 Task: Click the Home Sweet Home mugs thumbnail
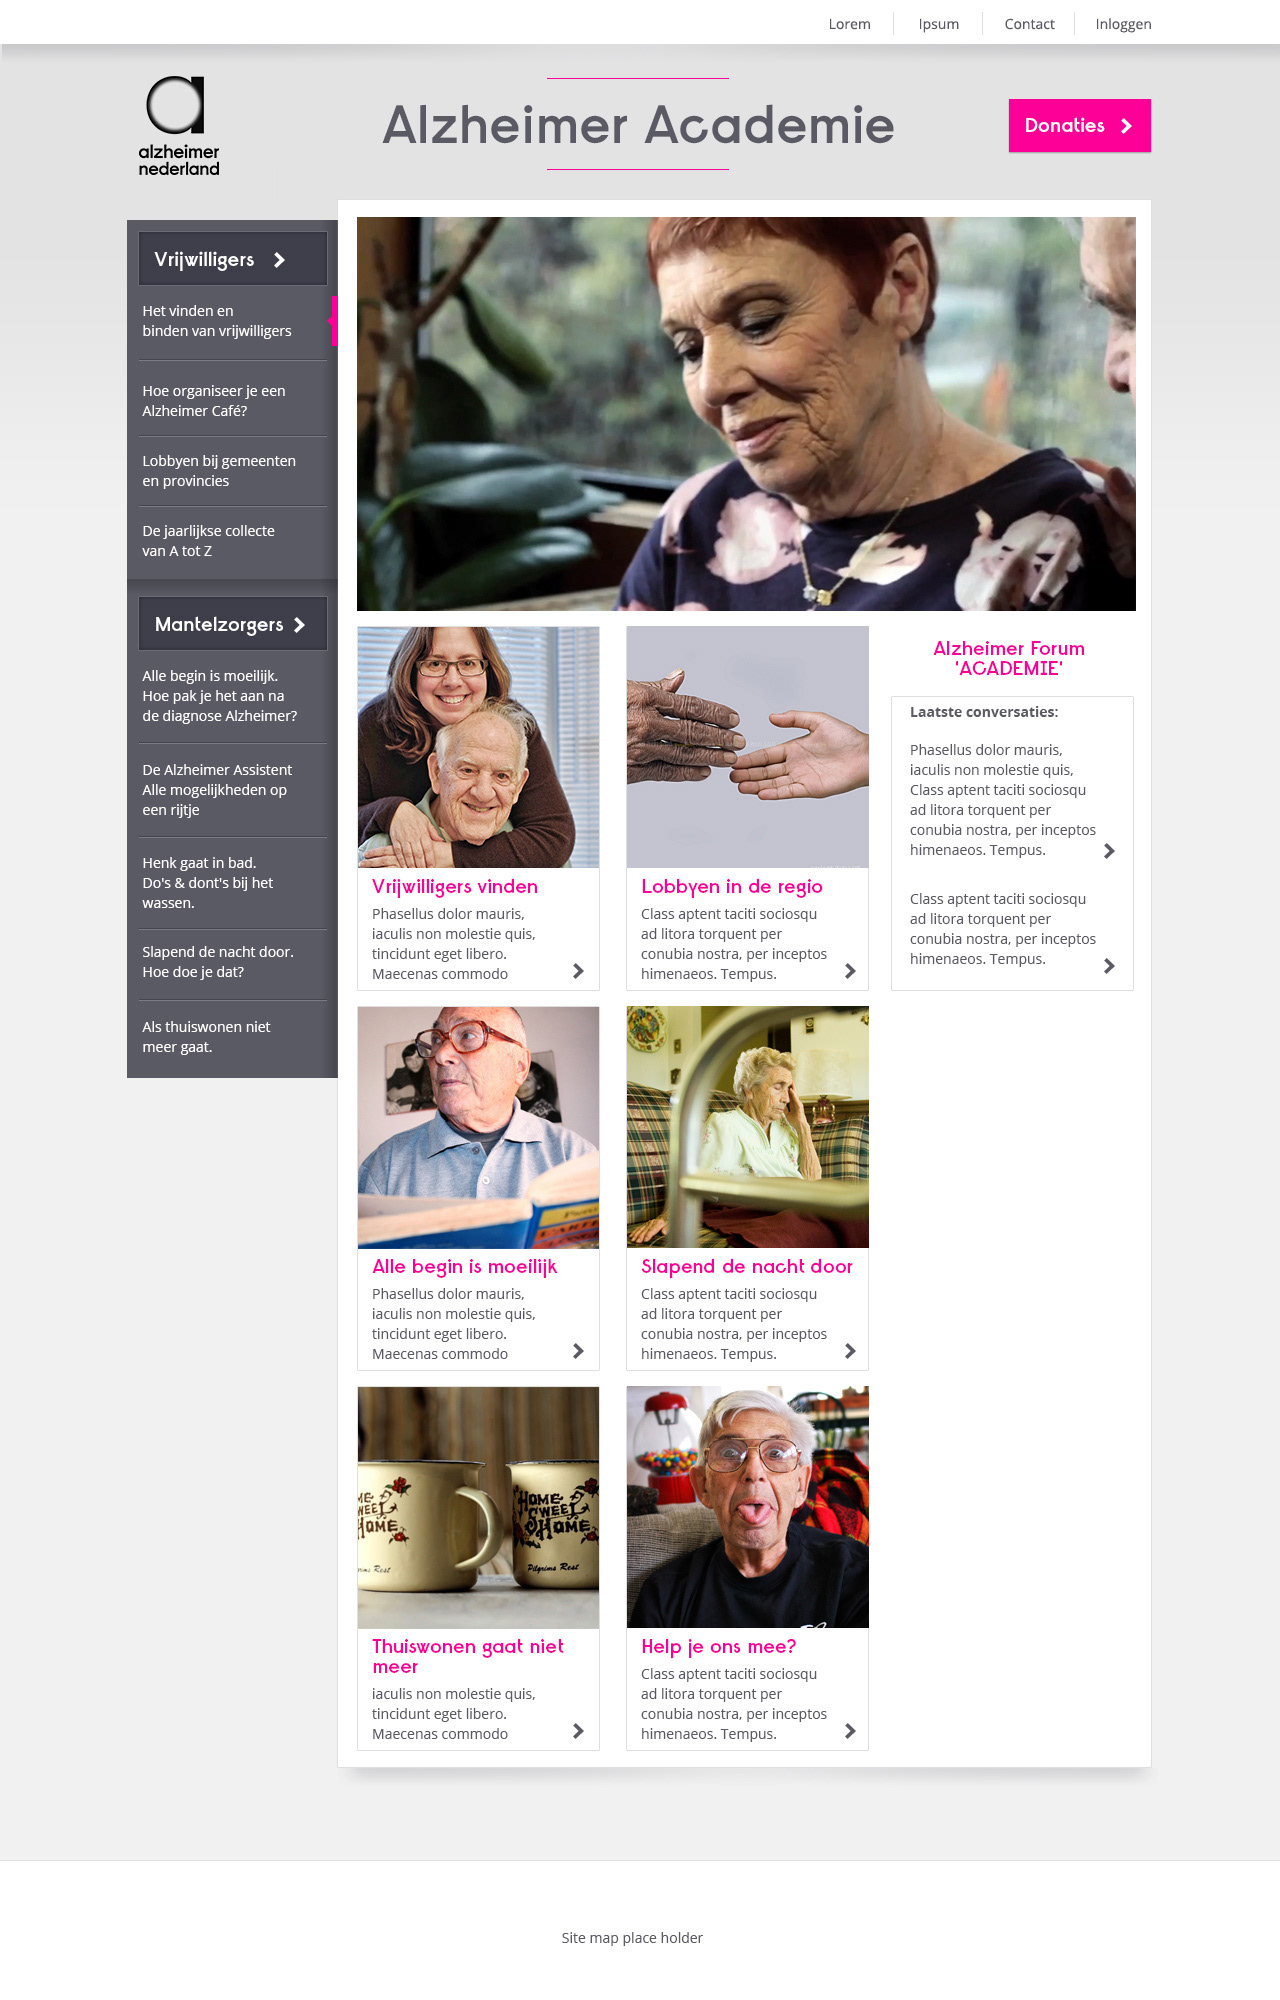click(478, 1507)
